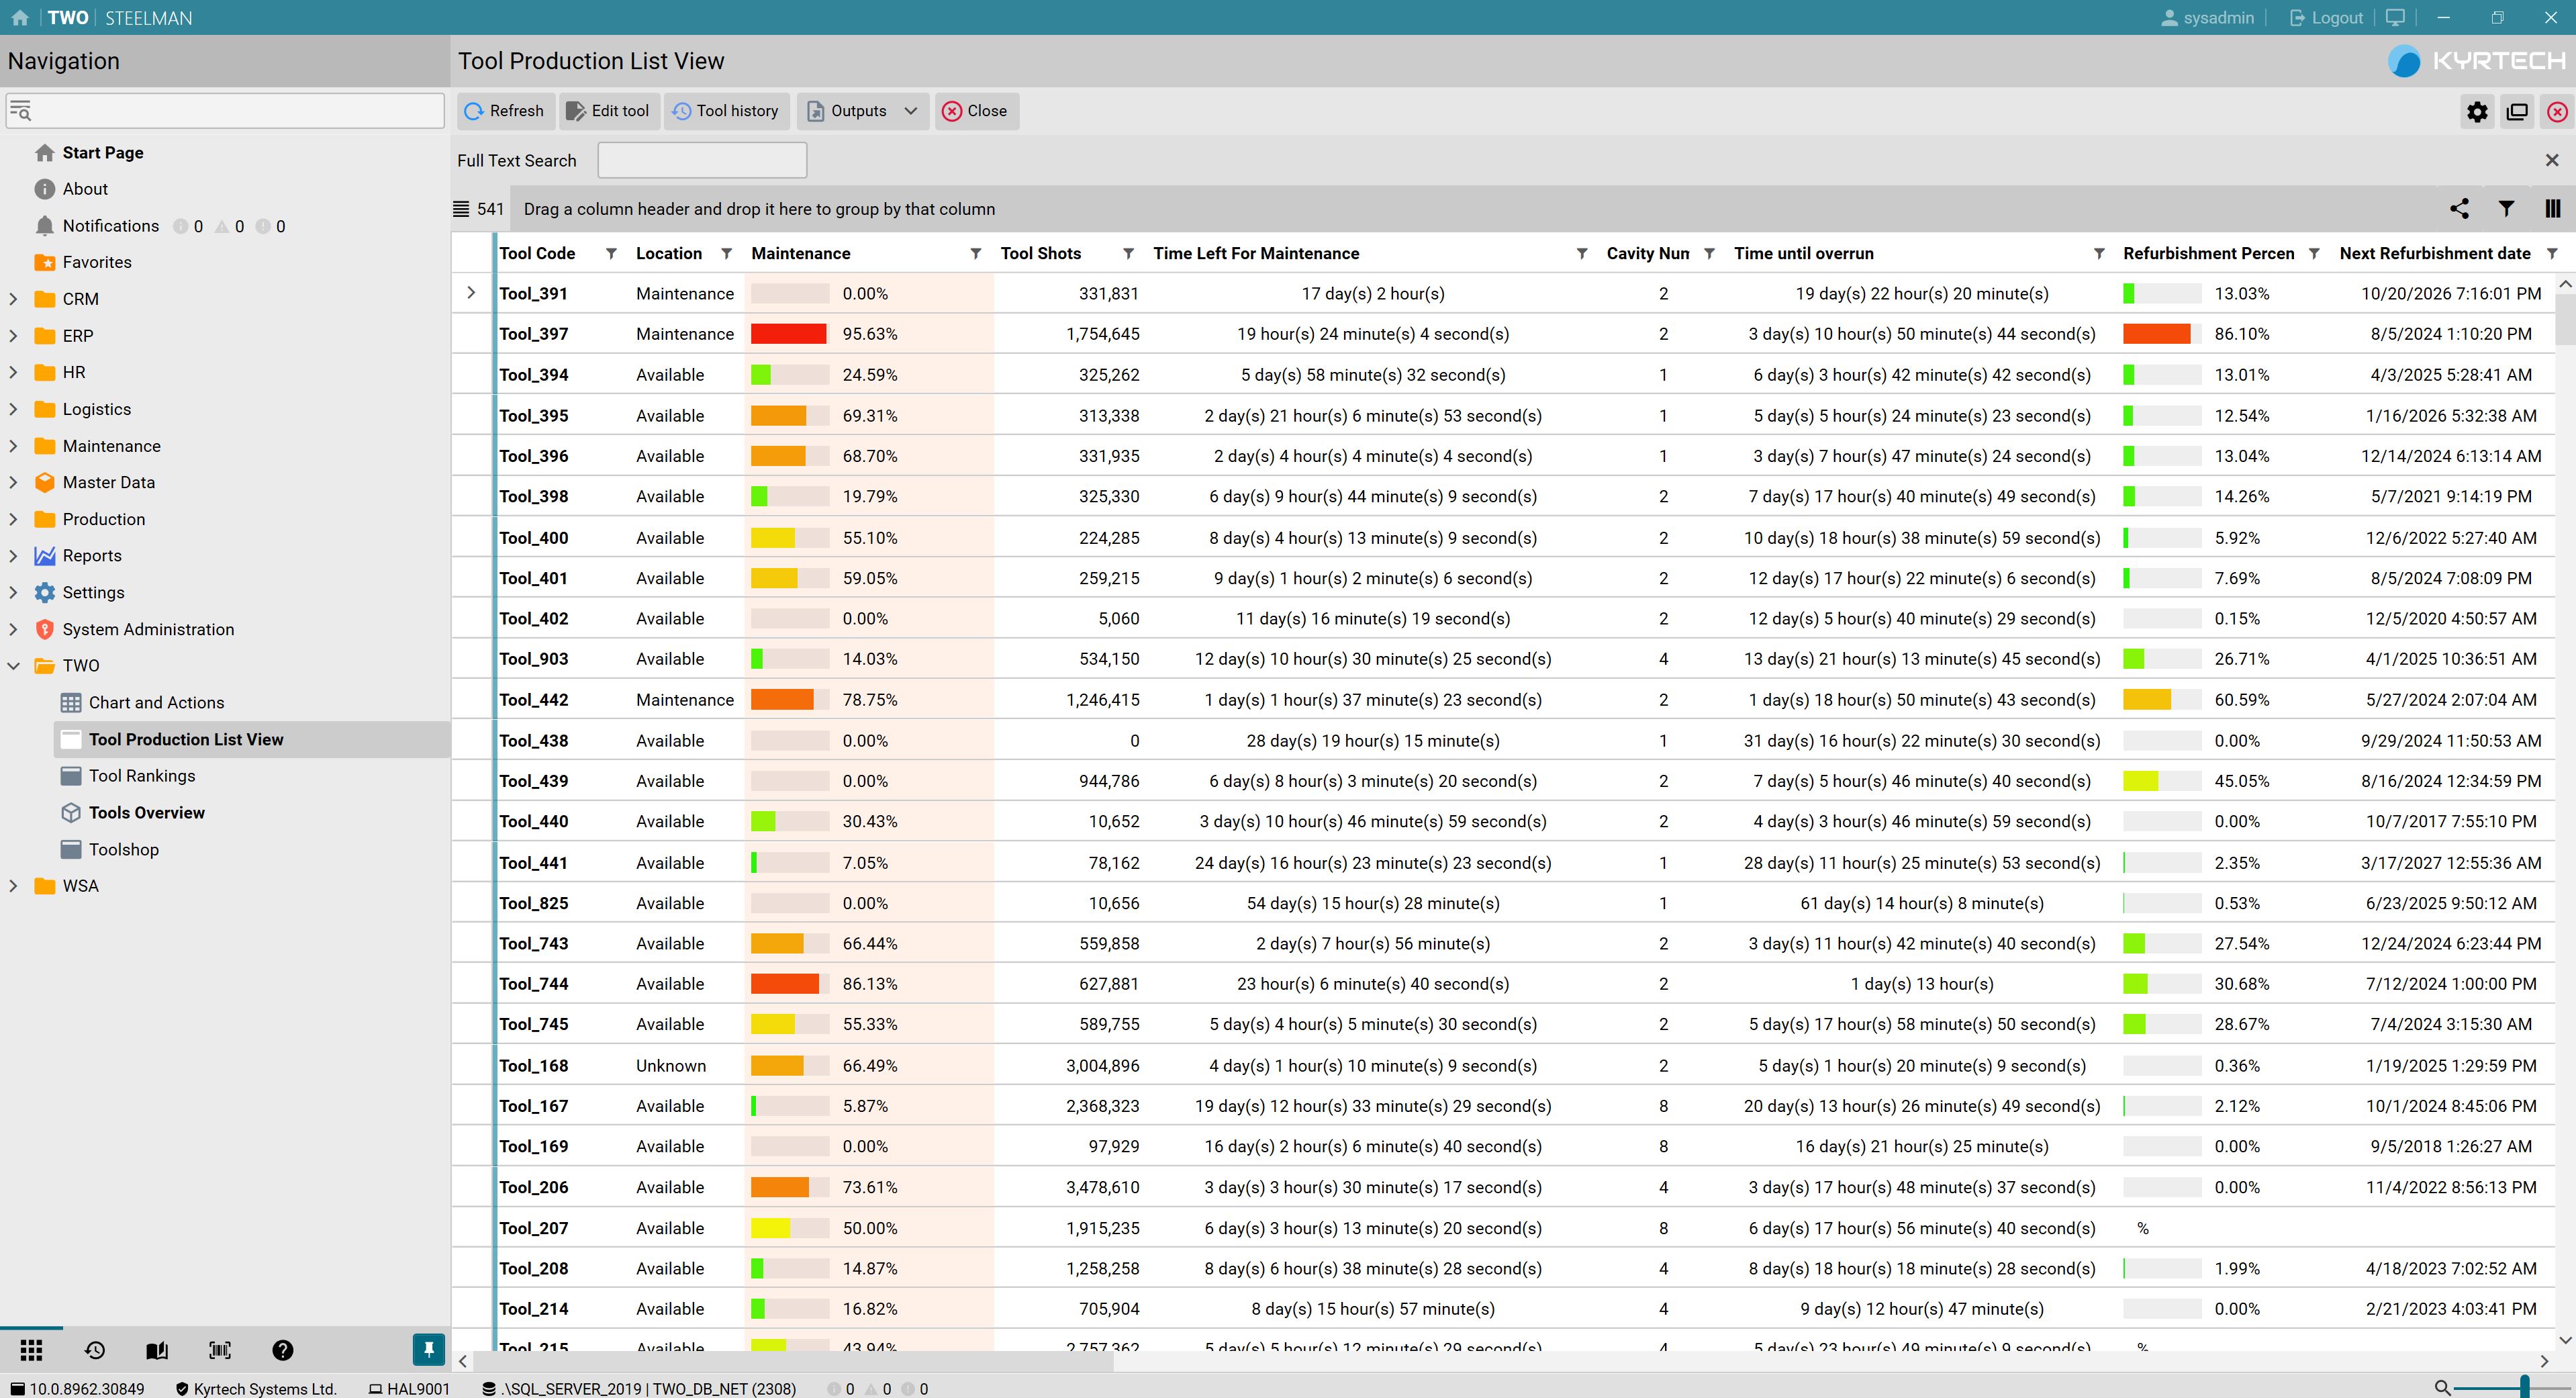Toggle the navigation pin button
This screenshot has width=2576, height=1398.
coord(428,1350)
